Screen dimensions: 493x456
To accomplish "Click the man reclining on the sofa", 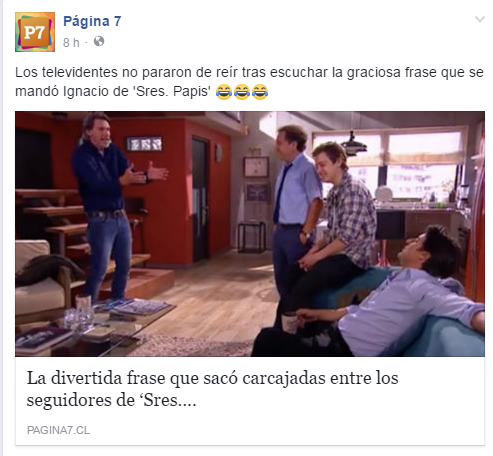I will pos(383,293).
